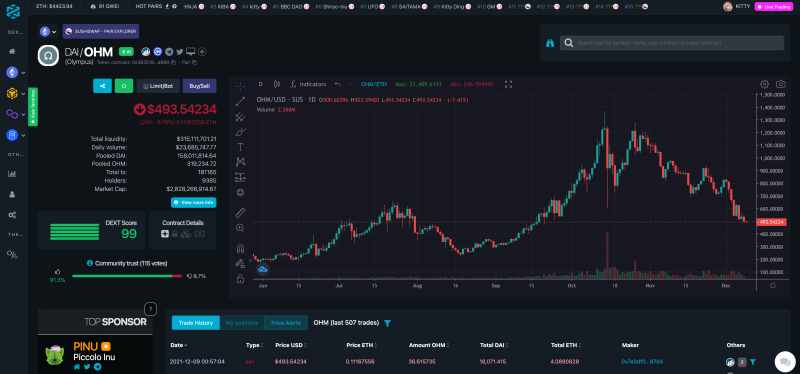Open the bar chart statistics sidebar icon

coord(12,173)
